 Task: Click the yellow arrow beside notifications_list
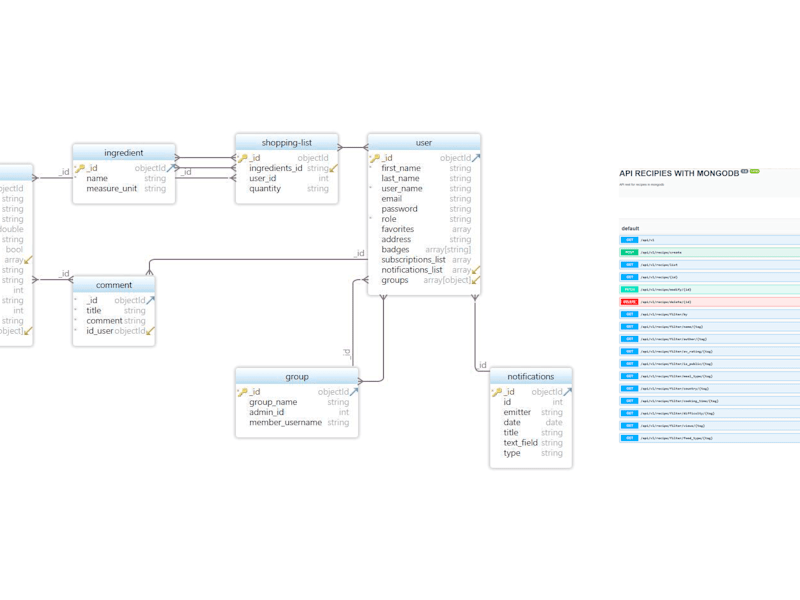tap(476, 270)
